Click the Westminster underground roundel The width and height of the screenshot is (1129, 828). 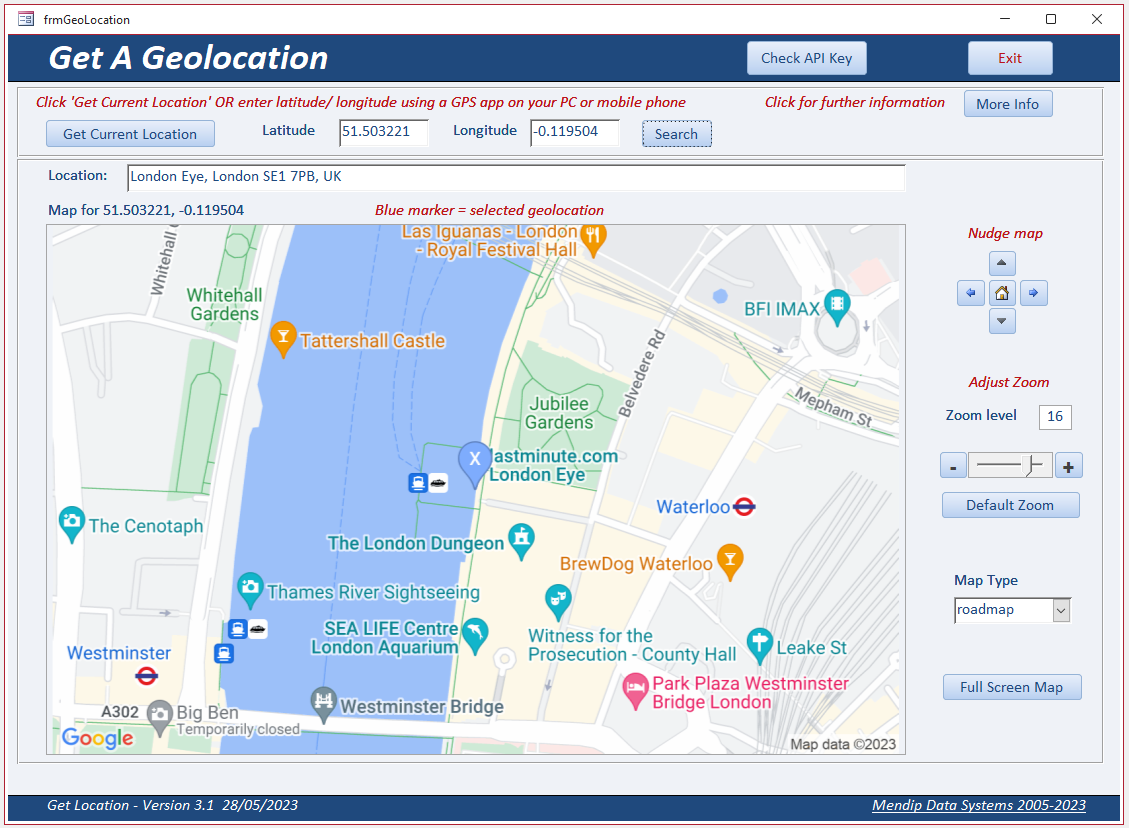[x=146, y=676]
